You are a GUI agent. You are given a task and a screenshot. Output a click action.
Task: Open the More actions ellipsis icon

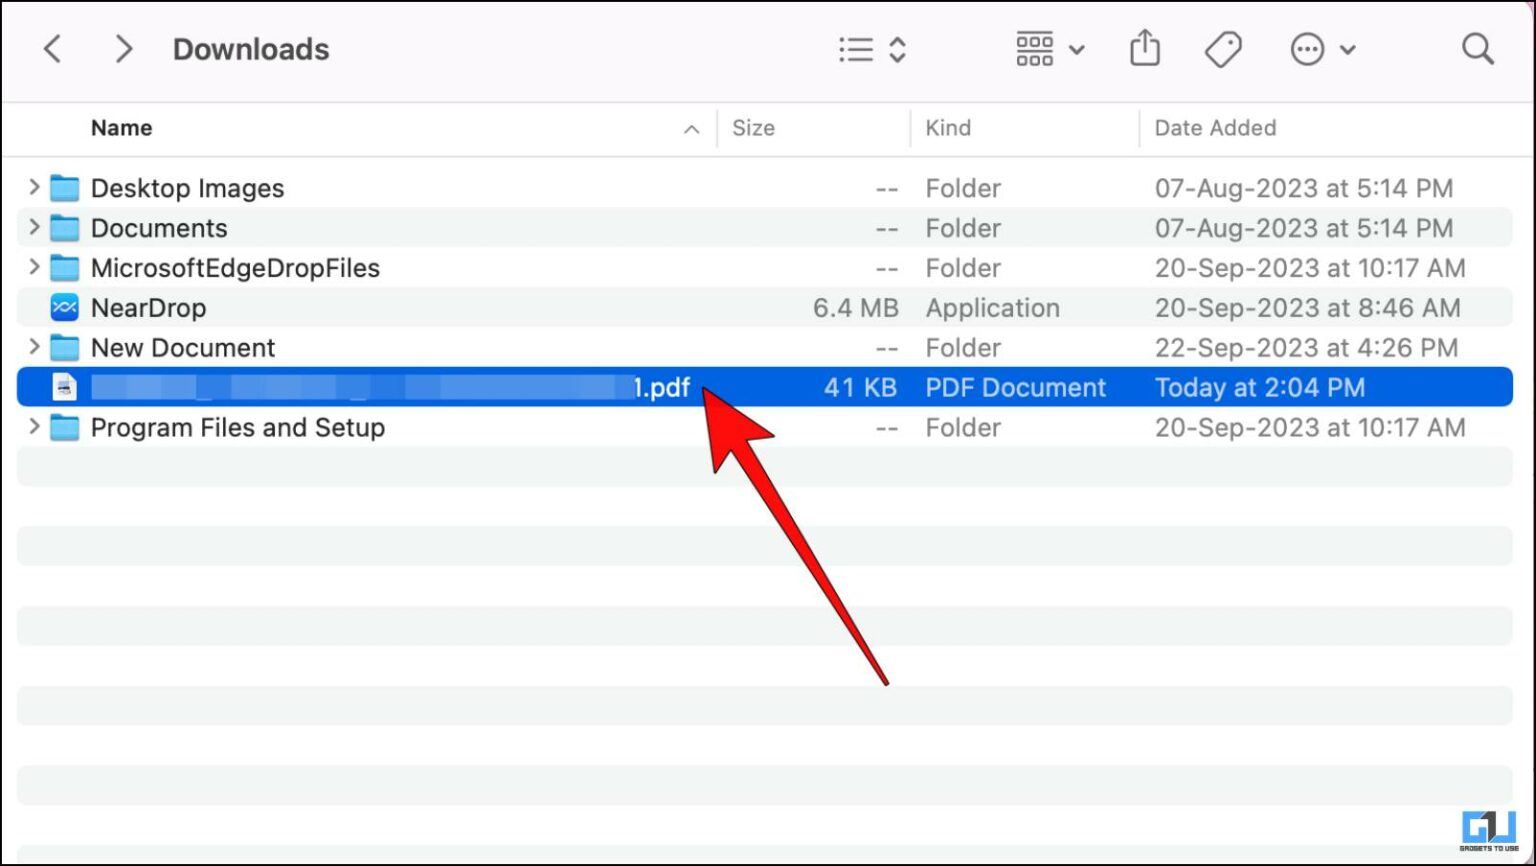1308,48
